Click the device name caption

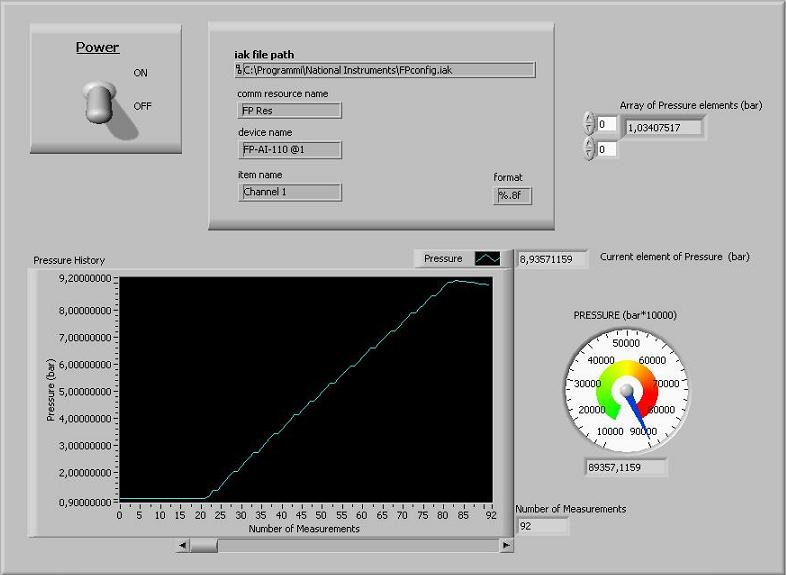click(x=265, y=132)
